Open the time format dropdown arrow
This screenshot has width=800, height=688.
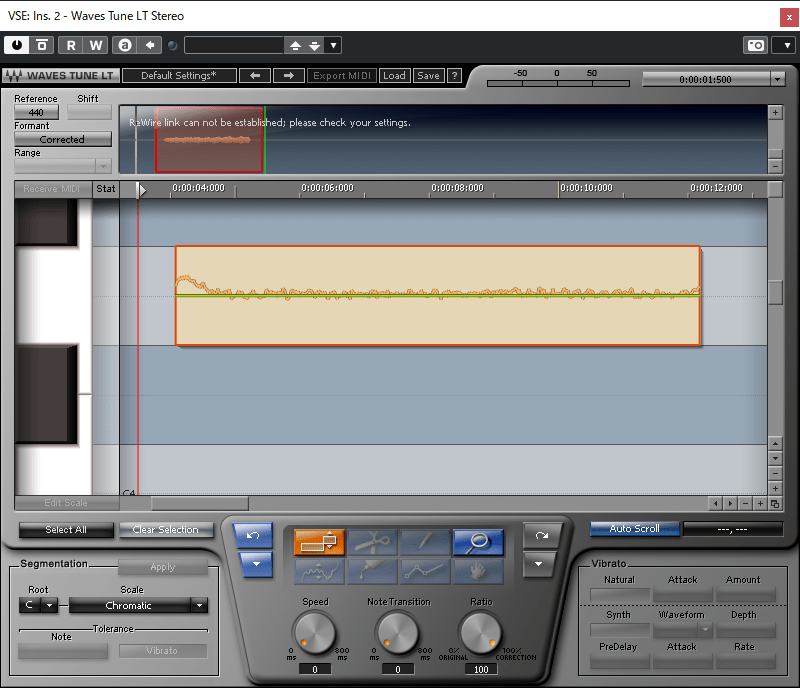click(x=778, y=79)
